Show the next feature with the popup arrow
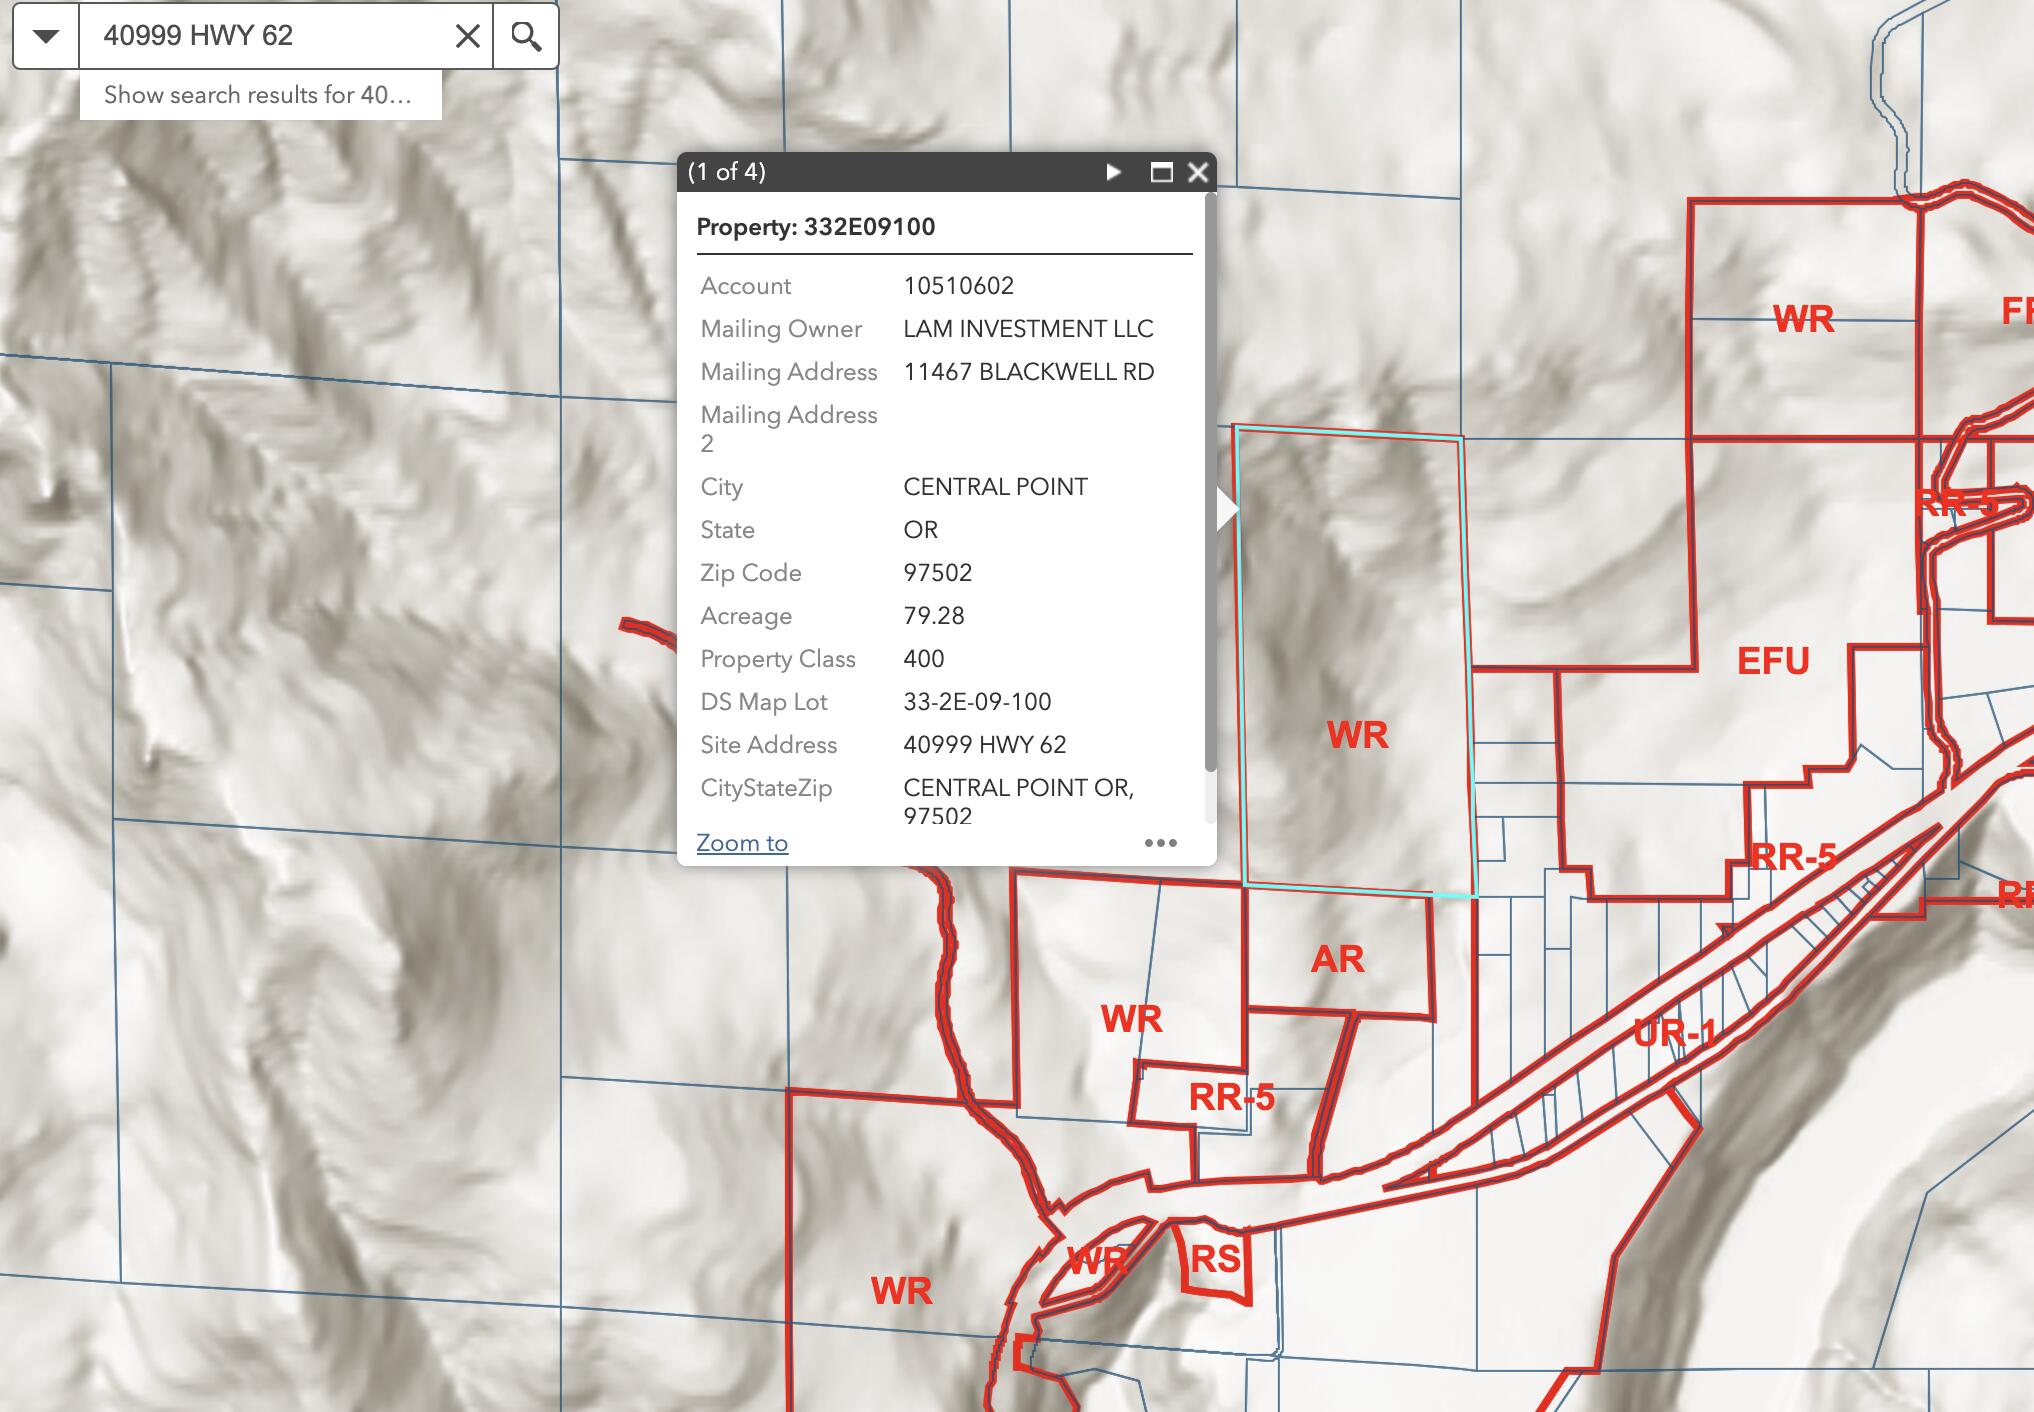 pos(1113,172)
